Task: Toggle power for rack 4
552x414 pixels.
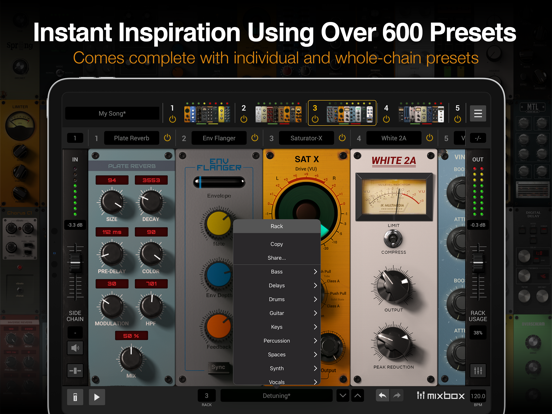Action: 386,119
